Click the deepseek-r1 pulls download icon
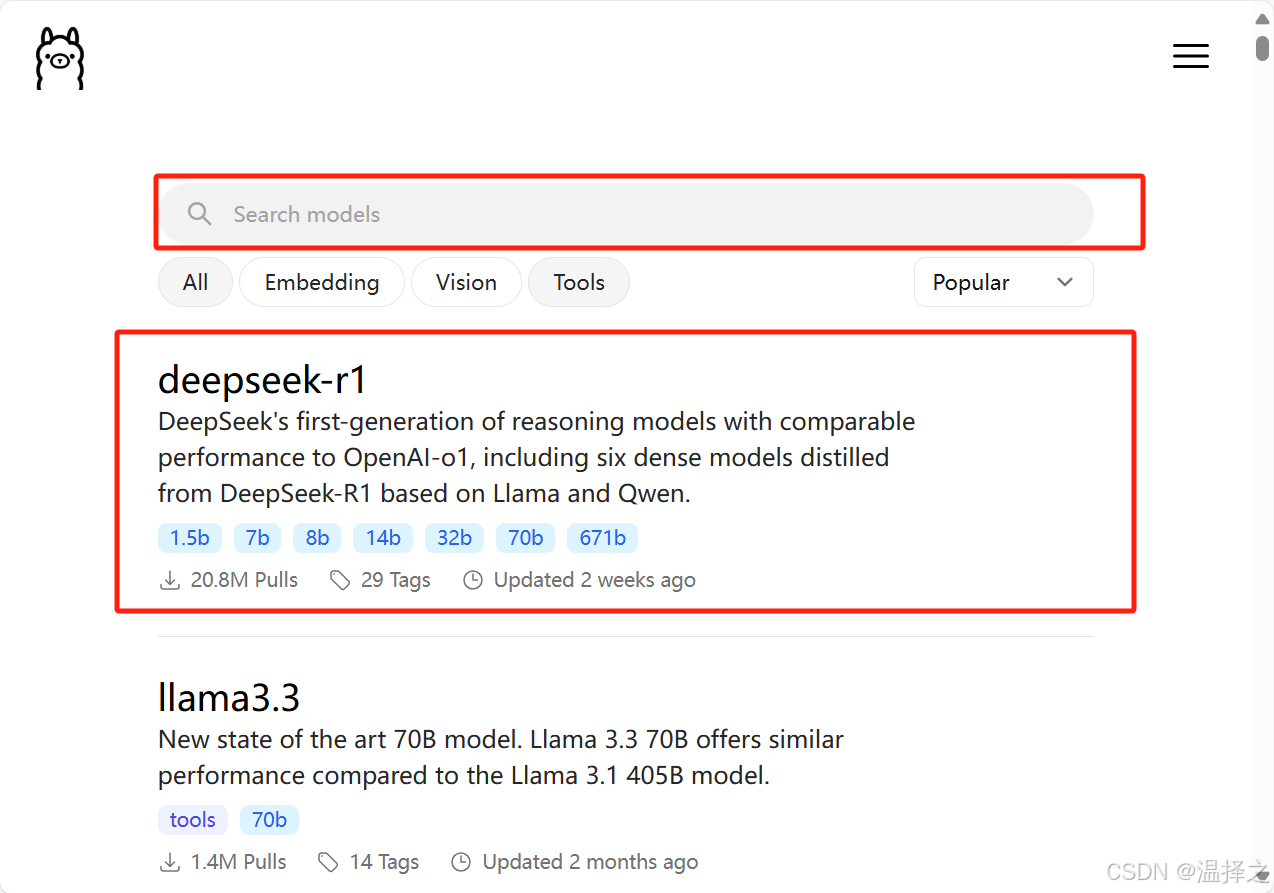Viewport: 1274px width, 893px height. point(170,580)
